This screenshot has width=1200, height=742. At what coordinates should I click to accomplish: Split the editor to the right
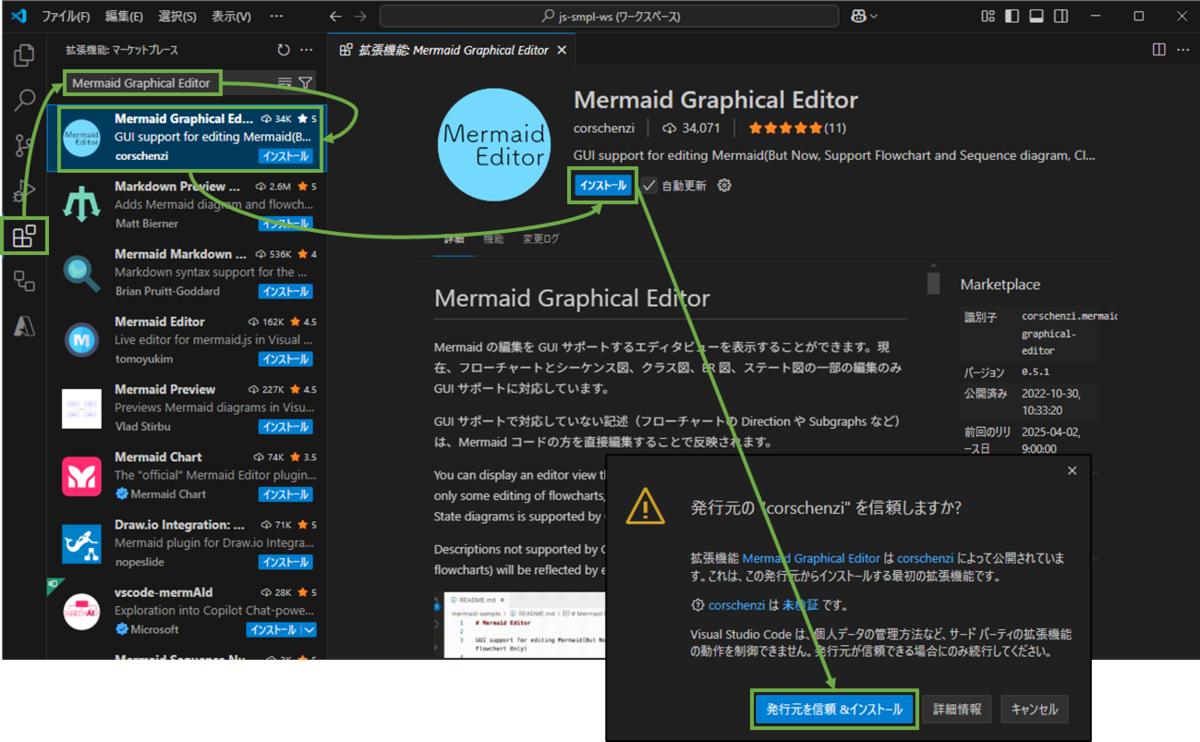pyautogui.click(x=1159, y=49)
